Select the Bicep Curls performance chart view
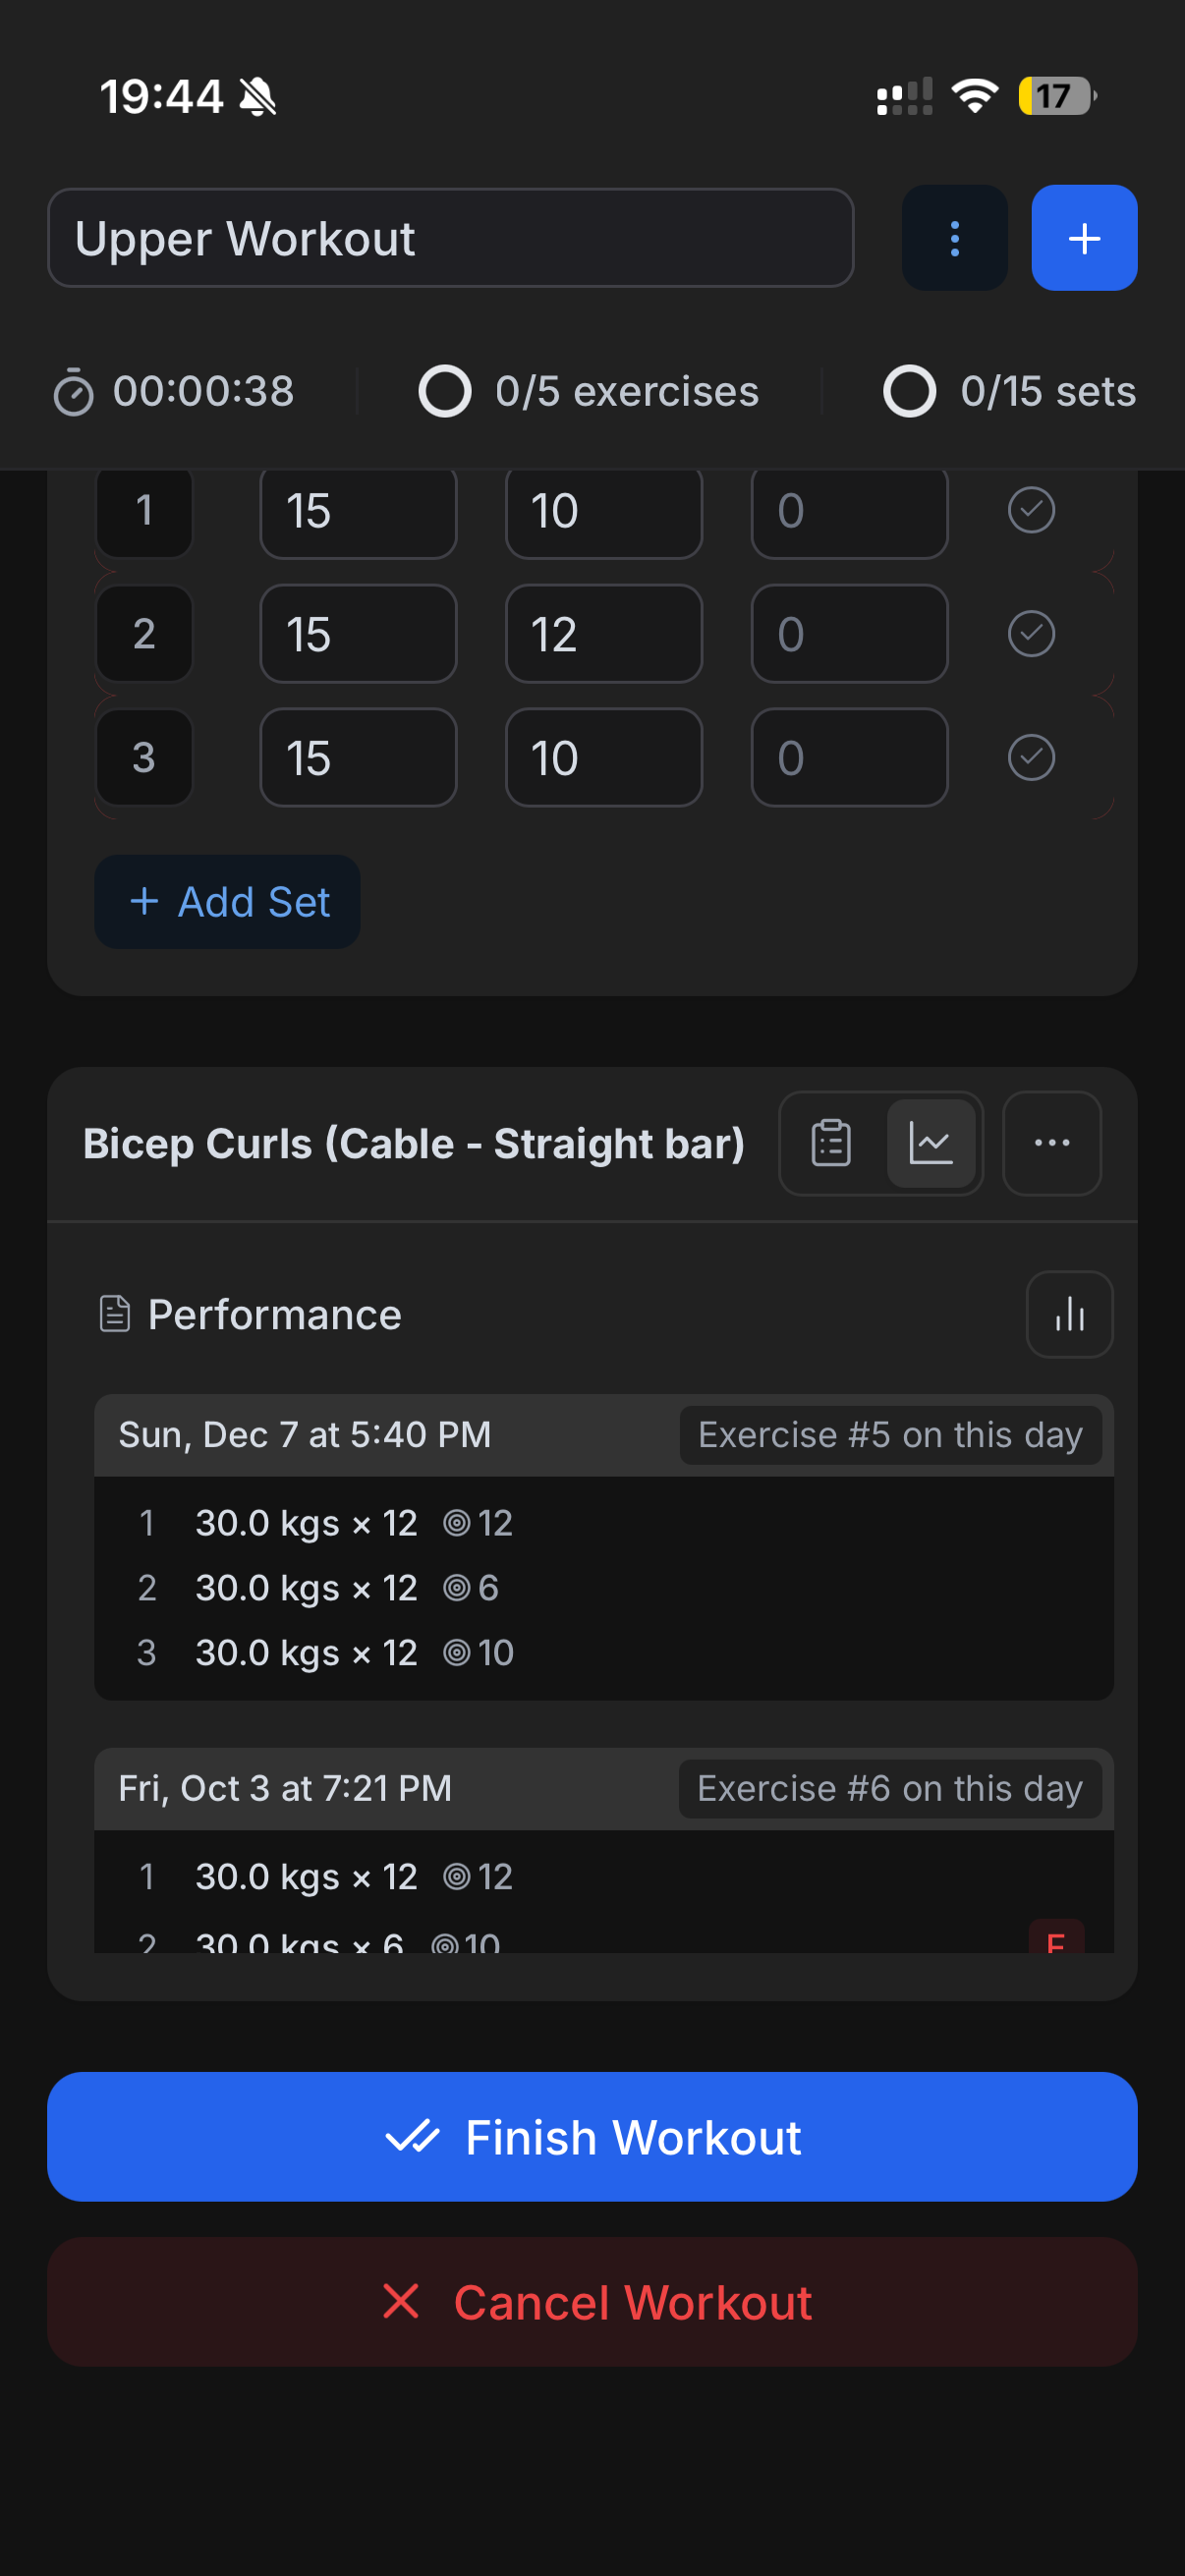 click(x=930, y=1143)
